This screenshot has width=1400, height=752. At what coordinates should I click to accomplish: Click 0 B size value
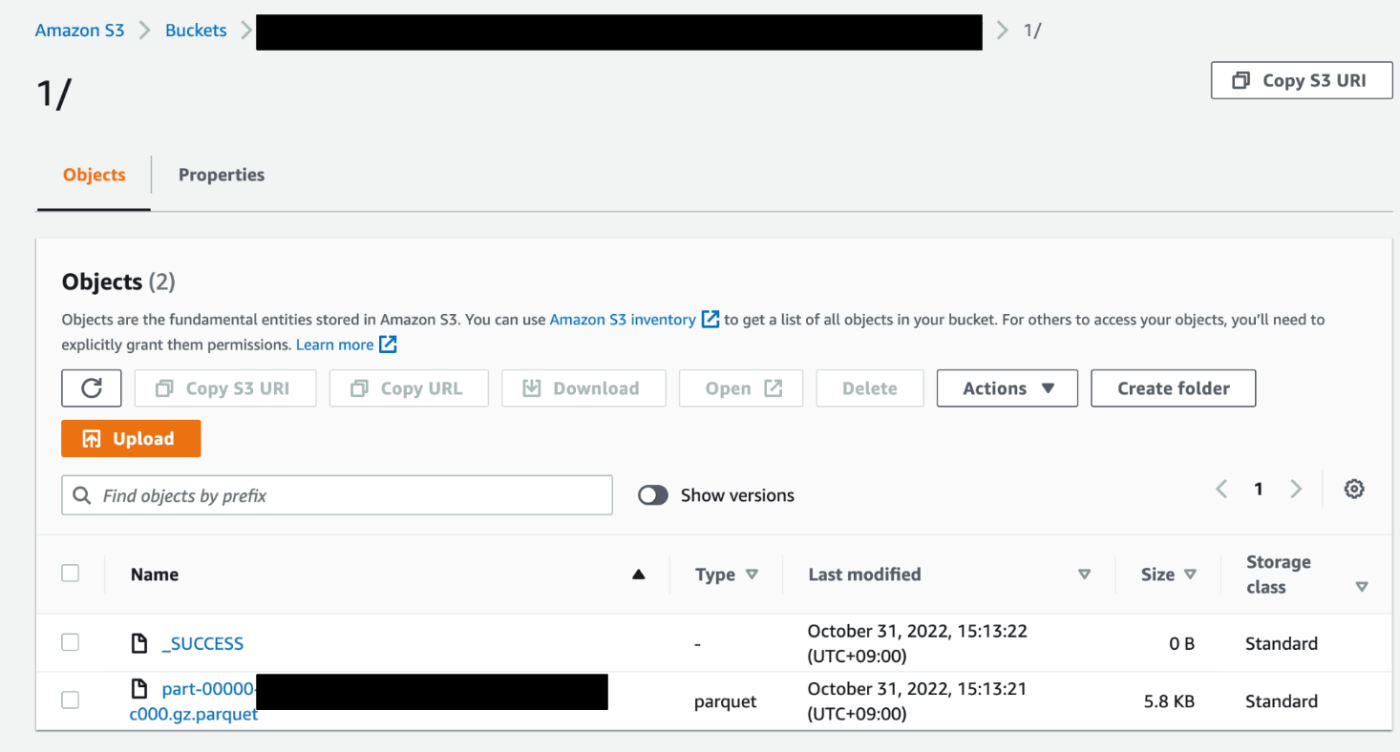1182,643
